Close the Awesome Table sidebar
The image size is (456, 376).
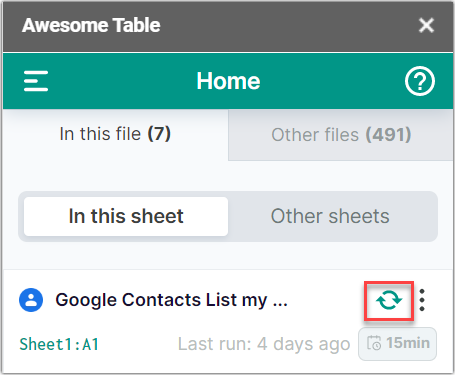tap(426, 25)
